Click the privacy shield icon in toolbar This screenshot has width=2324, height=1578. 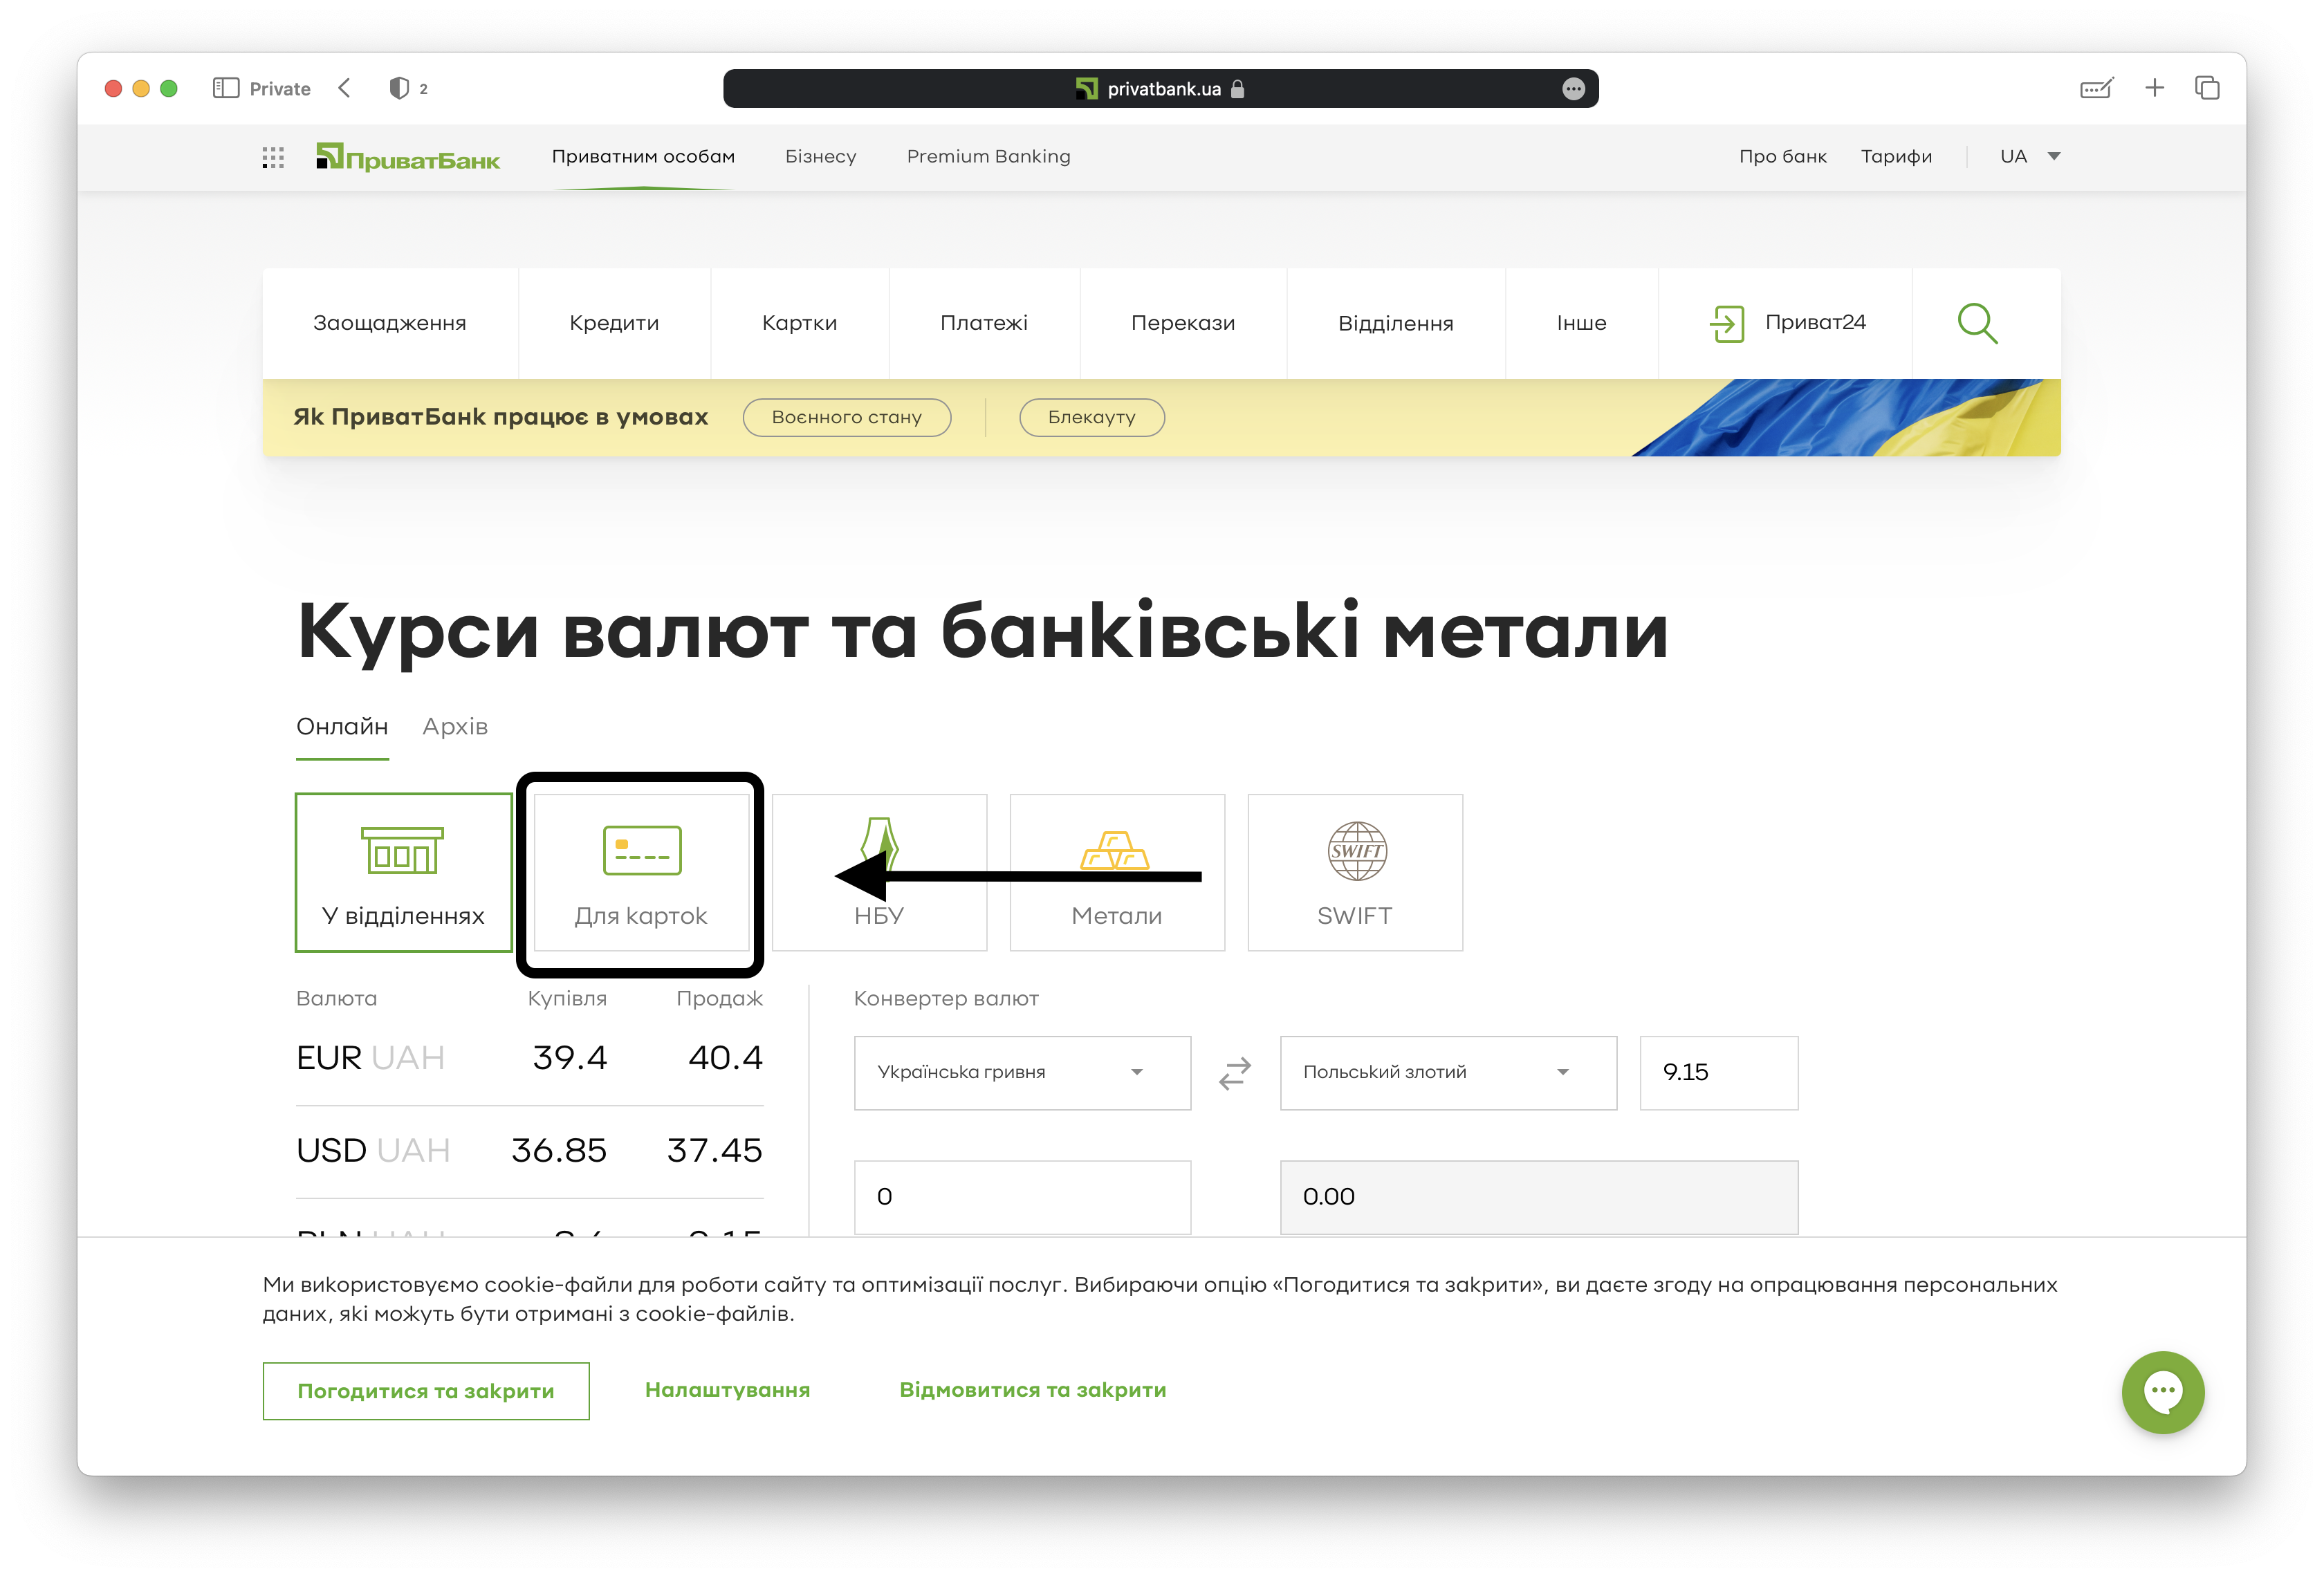pos(399,88)
